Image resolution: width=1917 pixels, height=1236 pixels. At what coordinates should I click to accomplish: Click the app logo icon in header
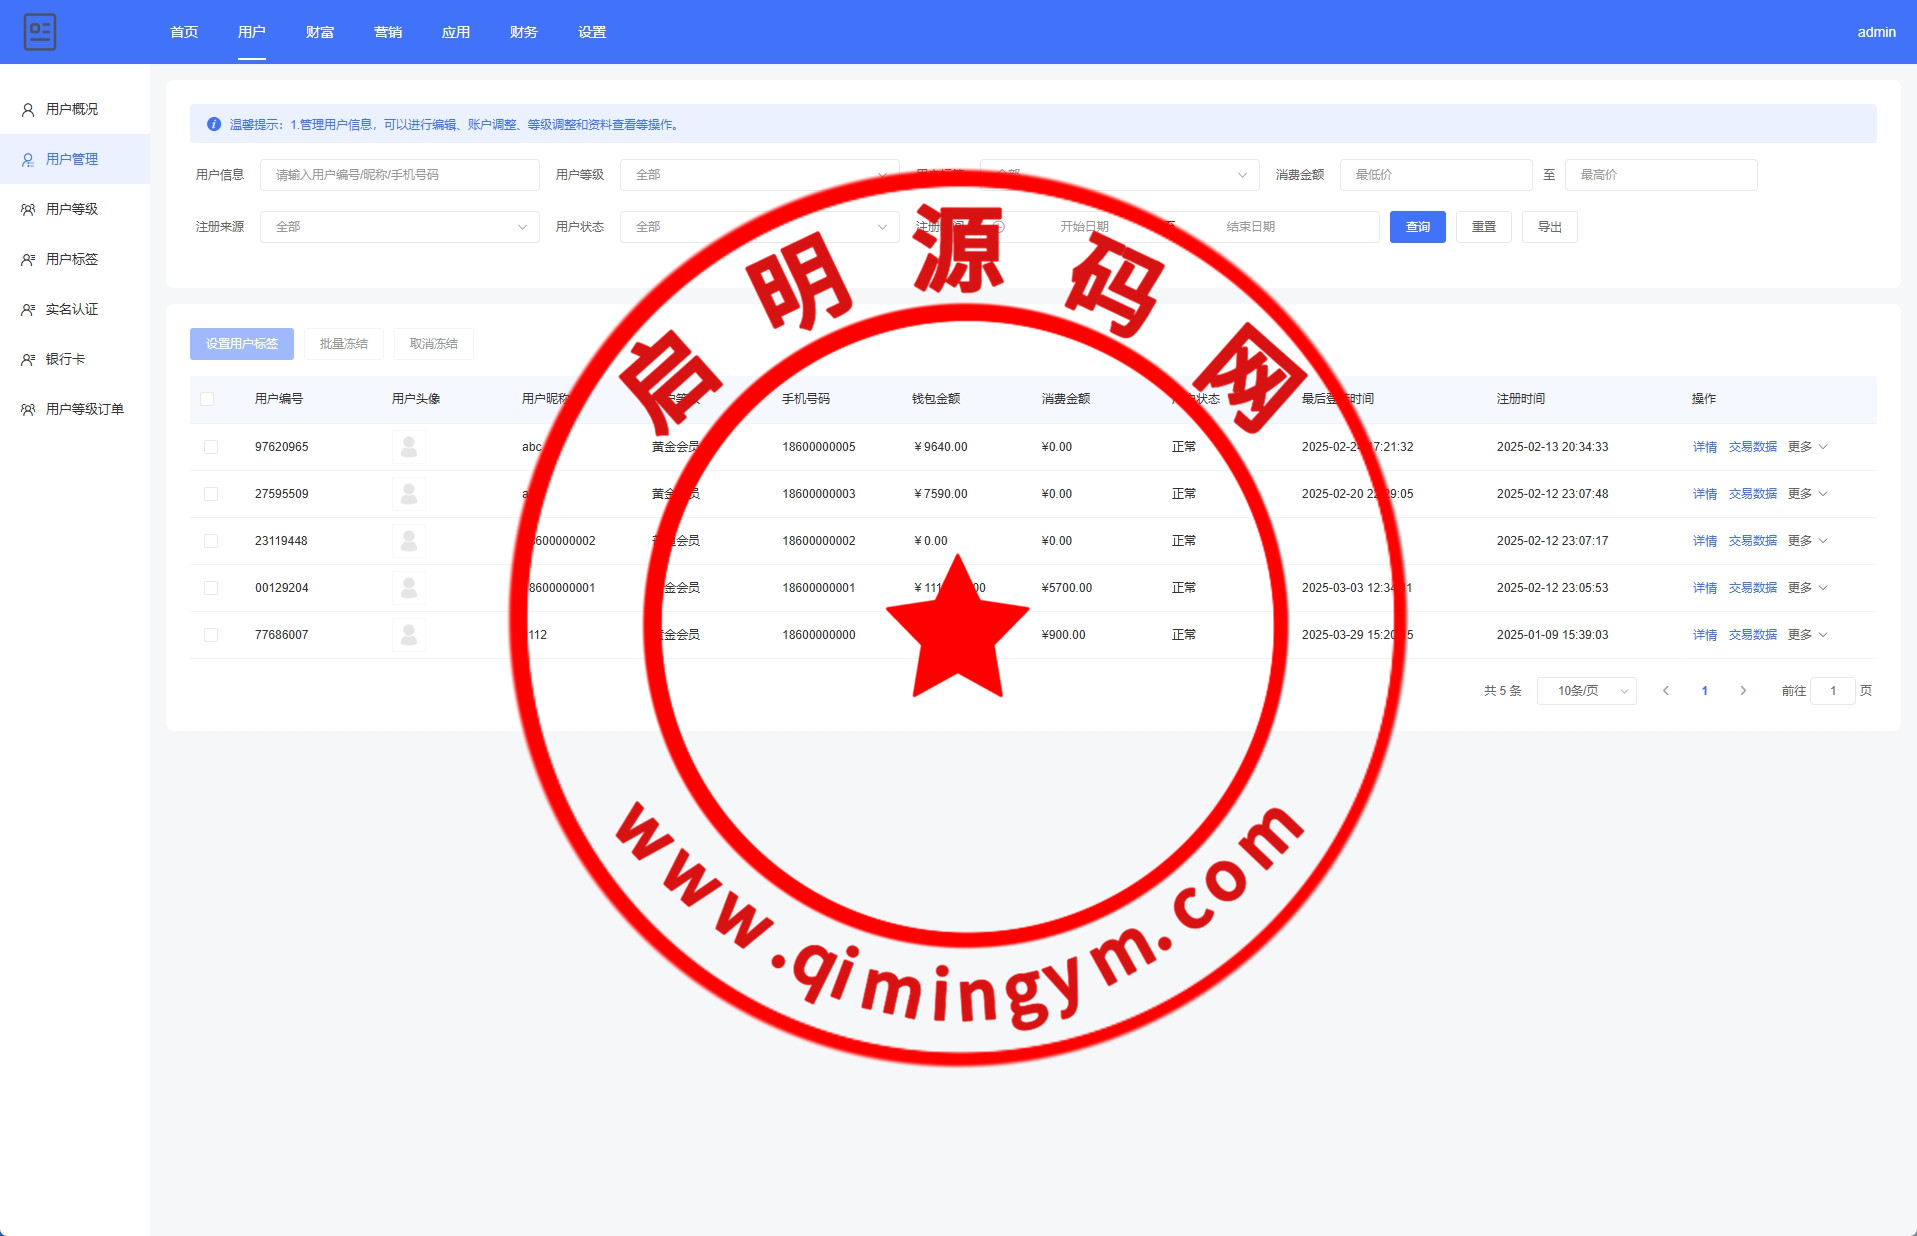click(40, 32)
